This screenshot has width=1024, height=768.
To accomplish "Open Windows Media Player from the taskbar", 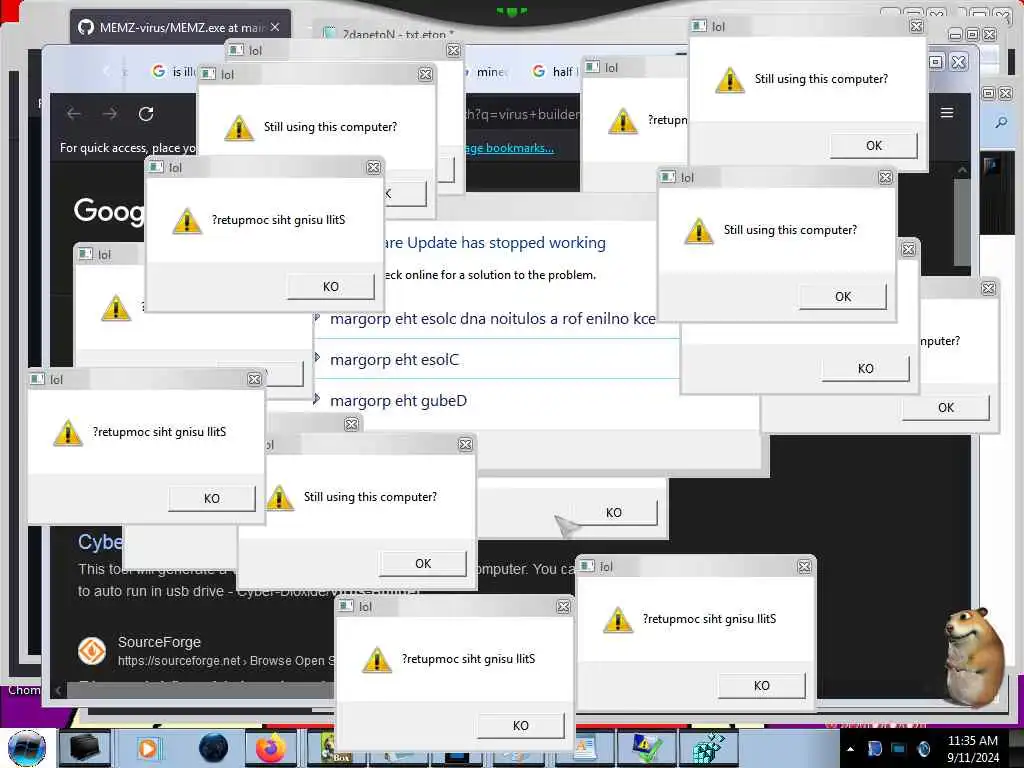I will pyautogui.click(x=148, y=748).
